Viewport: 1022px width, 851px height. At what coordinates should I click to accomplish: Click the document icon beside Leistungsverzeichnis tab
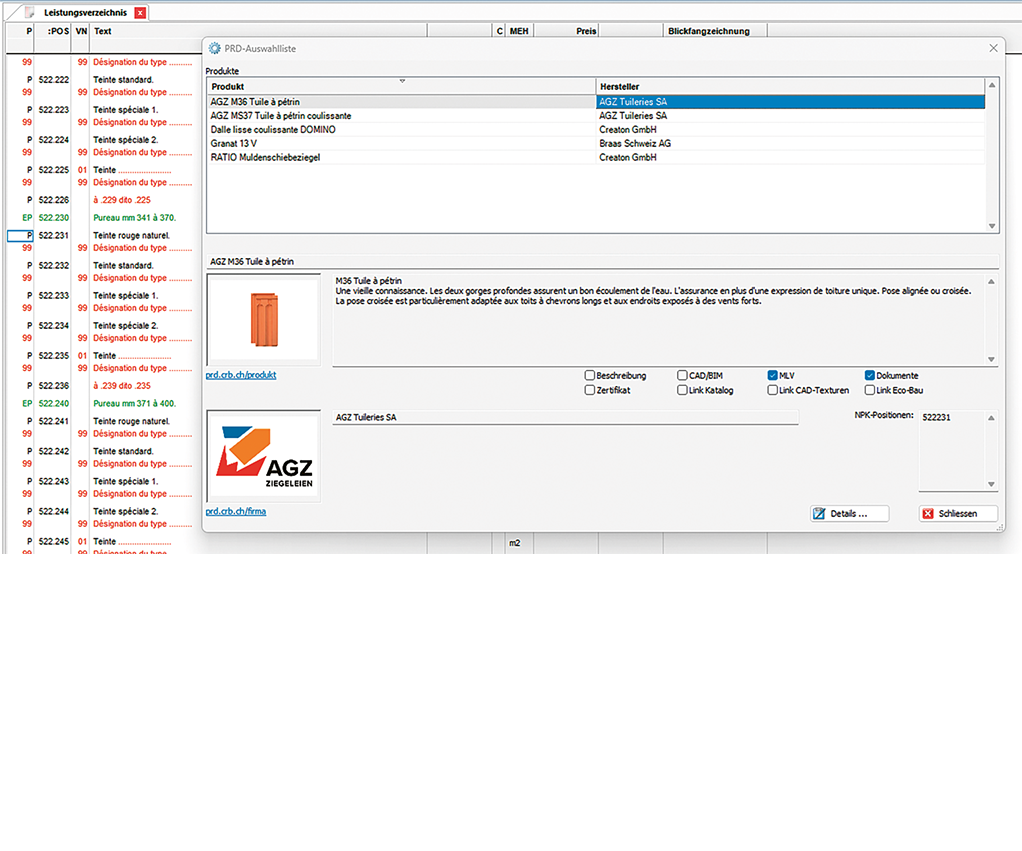coord(29,12)
